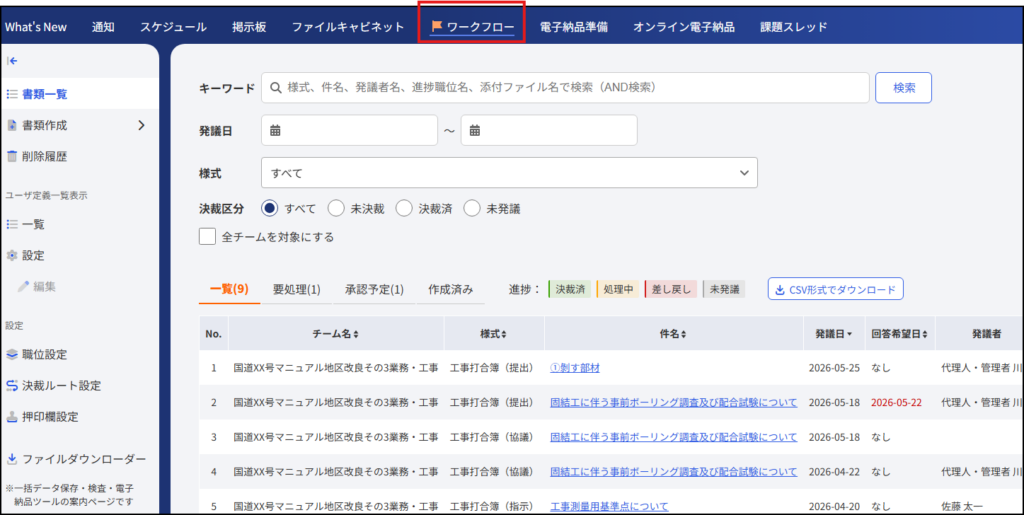Click 工事打合簿（指示） in row 5
This screenshot has height=515, width=1024.
click(492, 506)
